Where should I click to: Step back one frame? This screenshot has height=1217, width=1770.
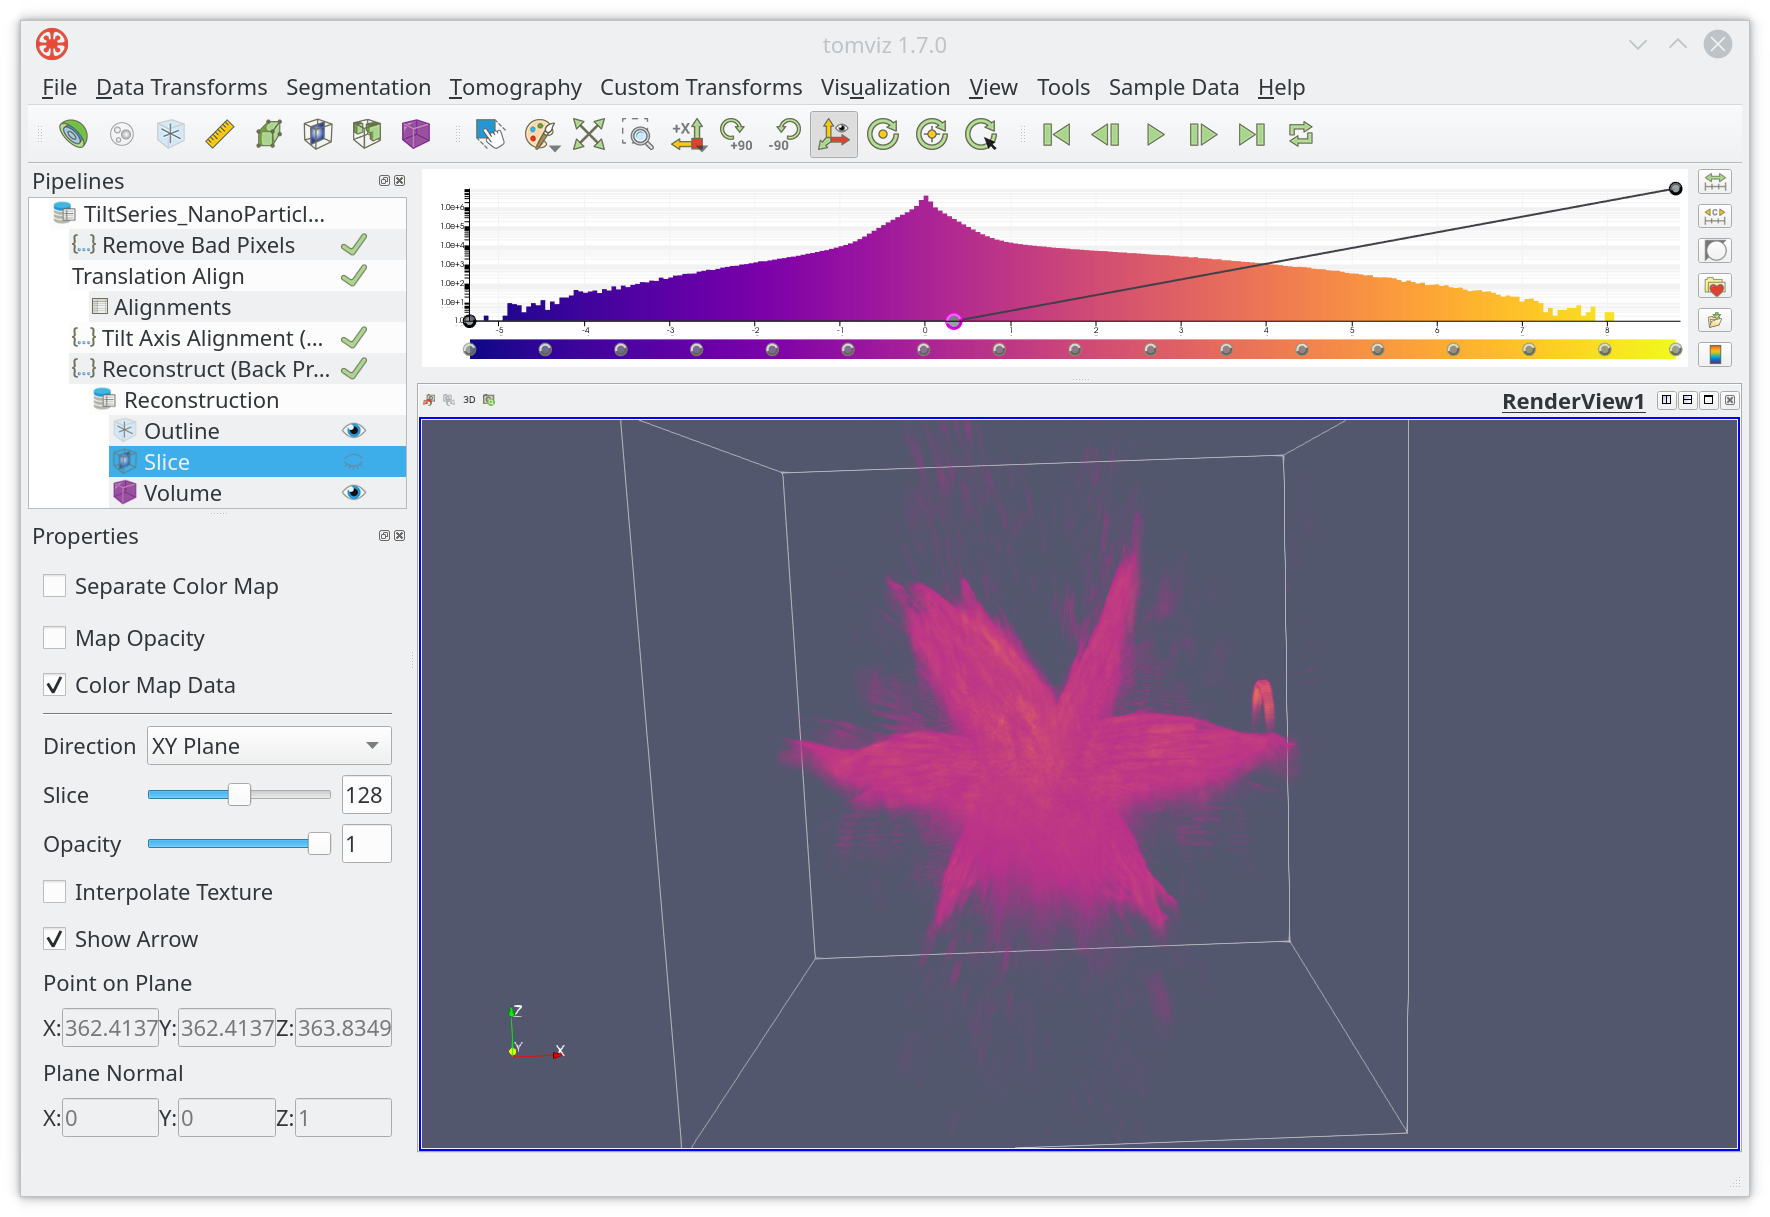(x=1106, y=134)
